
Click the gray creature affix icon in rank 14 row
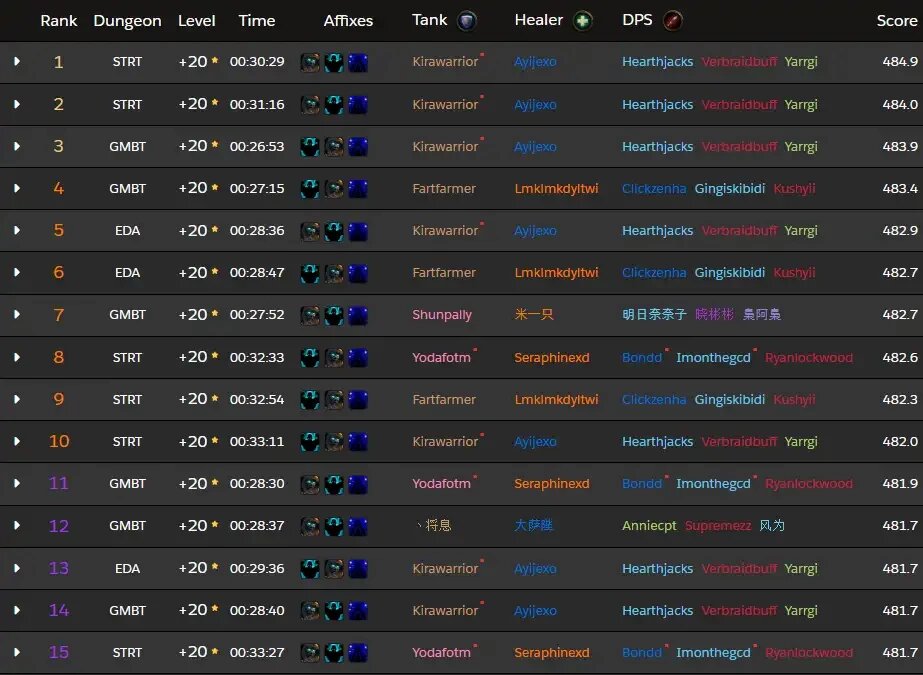[310, 611]
